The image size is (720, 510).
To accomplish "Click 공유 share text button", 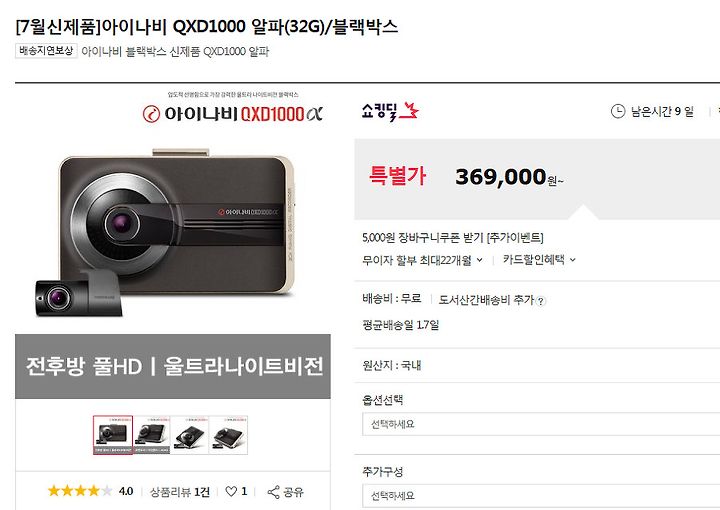I will point(293,492).
